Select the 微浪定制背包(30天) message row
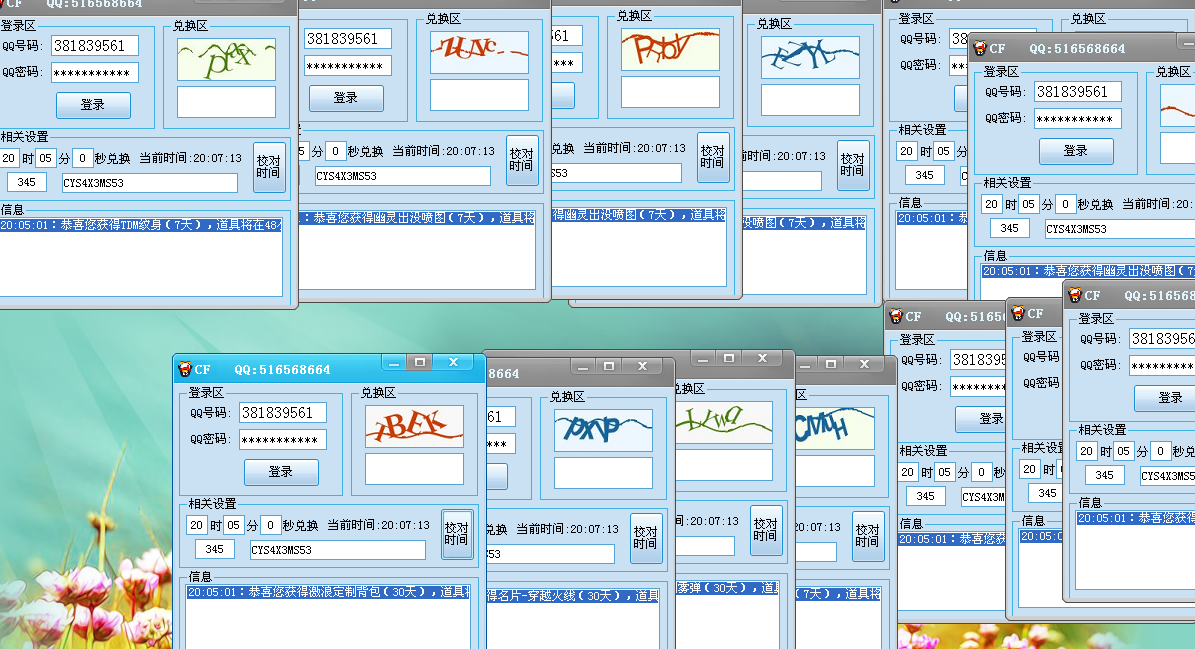 click(328, 592)
